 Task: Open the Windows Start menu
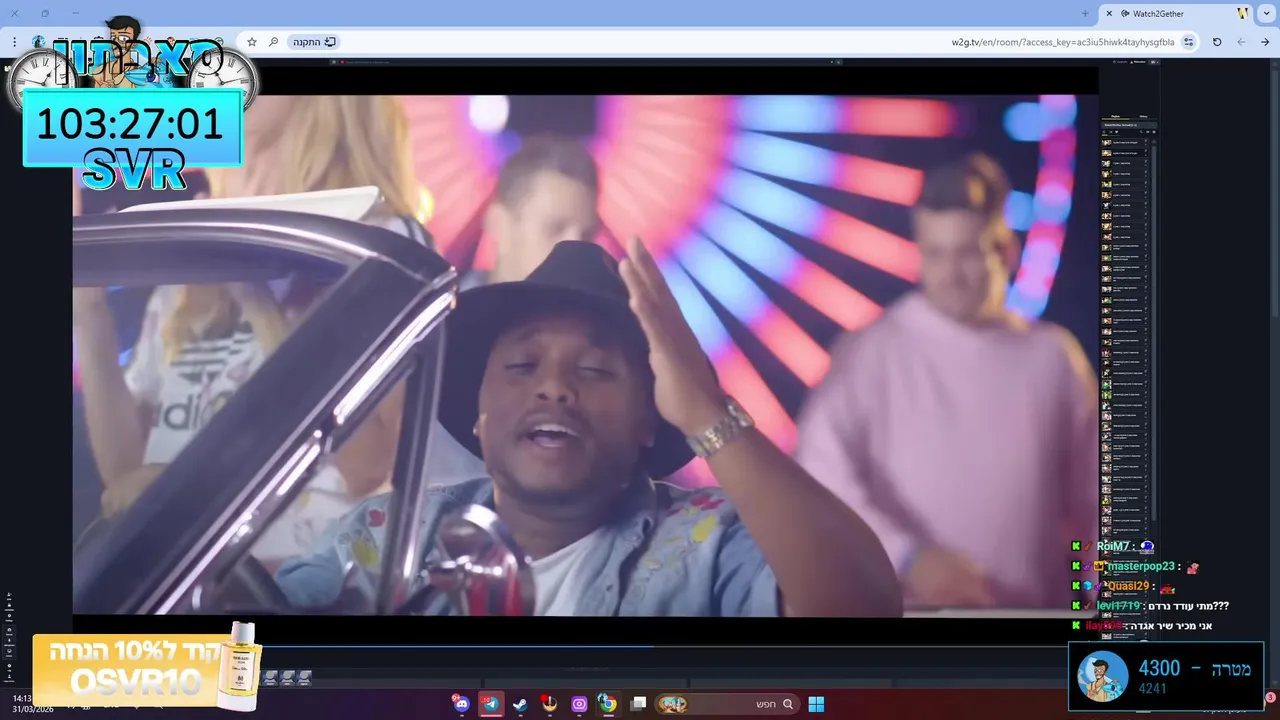tap(816, 704)
